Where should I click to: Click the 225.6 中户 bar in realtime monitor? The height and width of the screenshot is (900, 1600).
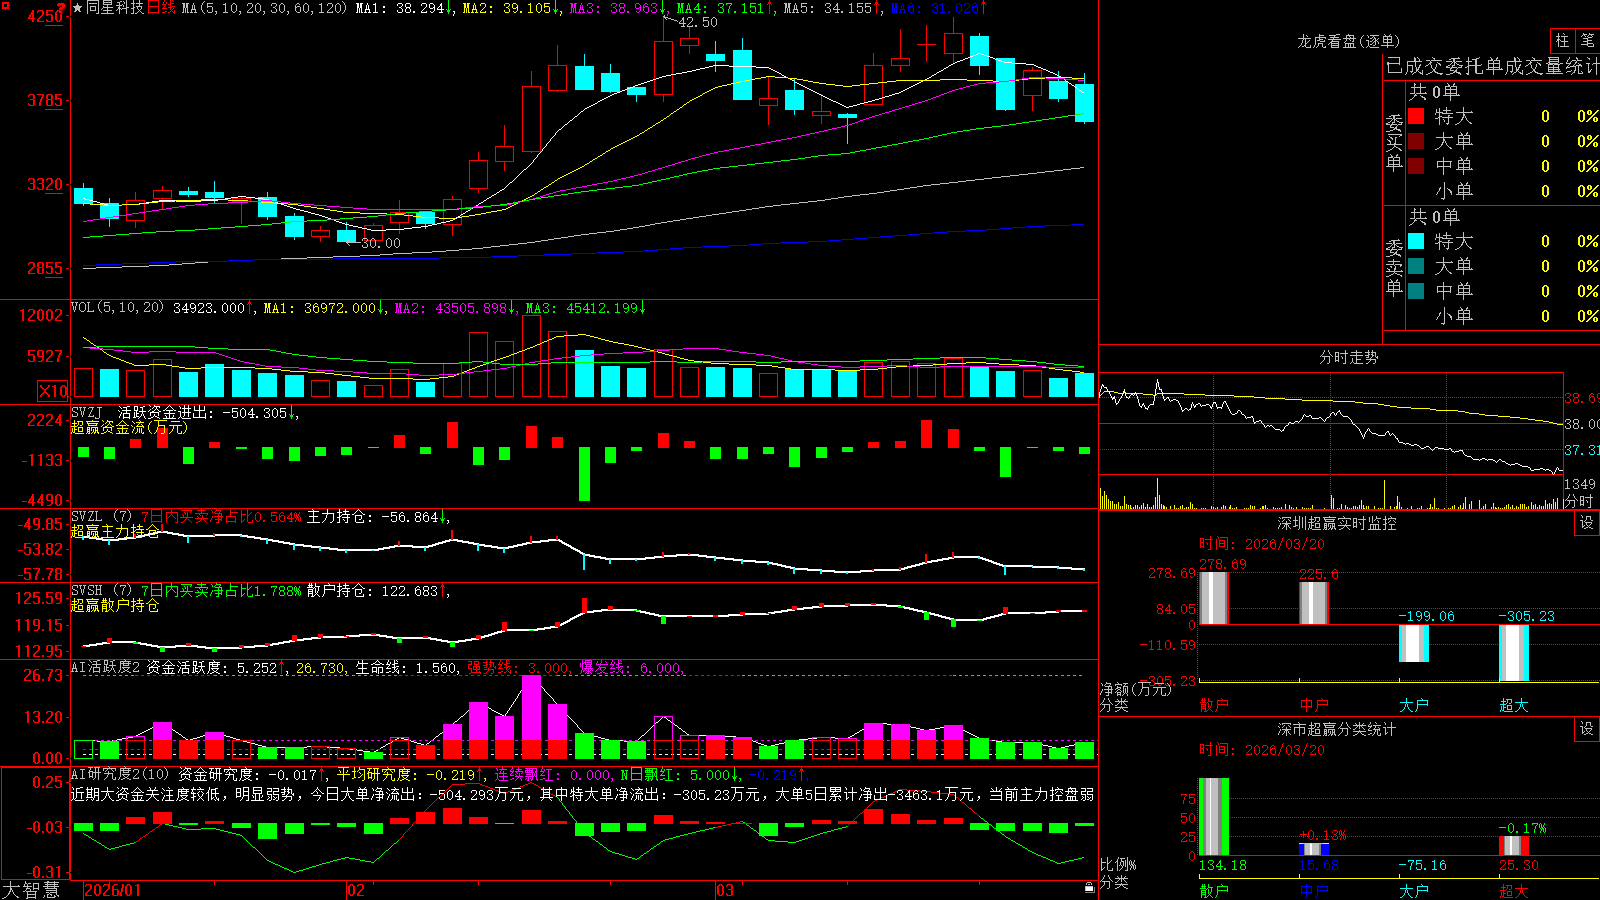click(1313, 603)
